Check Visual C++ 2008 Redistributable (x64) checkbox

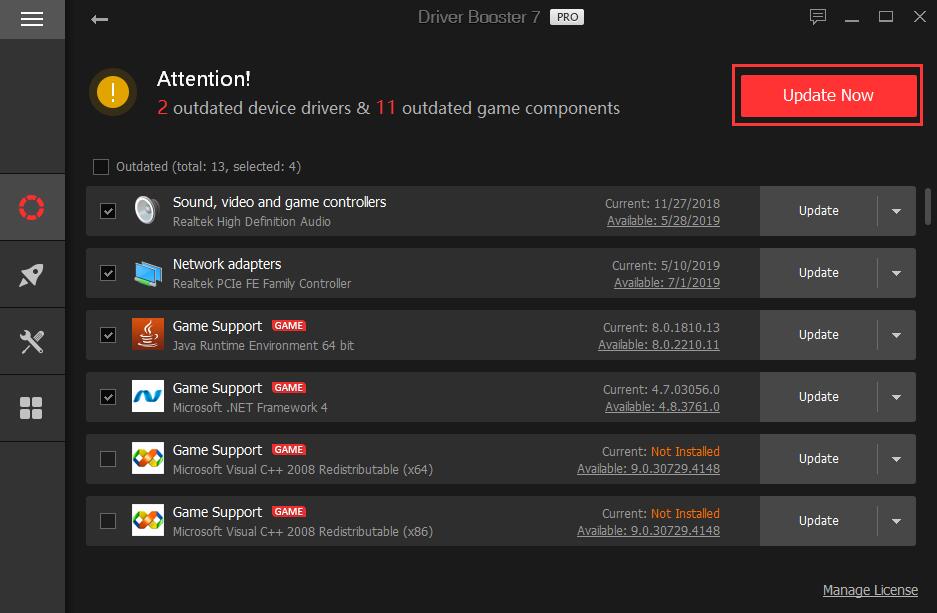pos(108,459)
